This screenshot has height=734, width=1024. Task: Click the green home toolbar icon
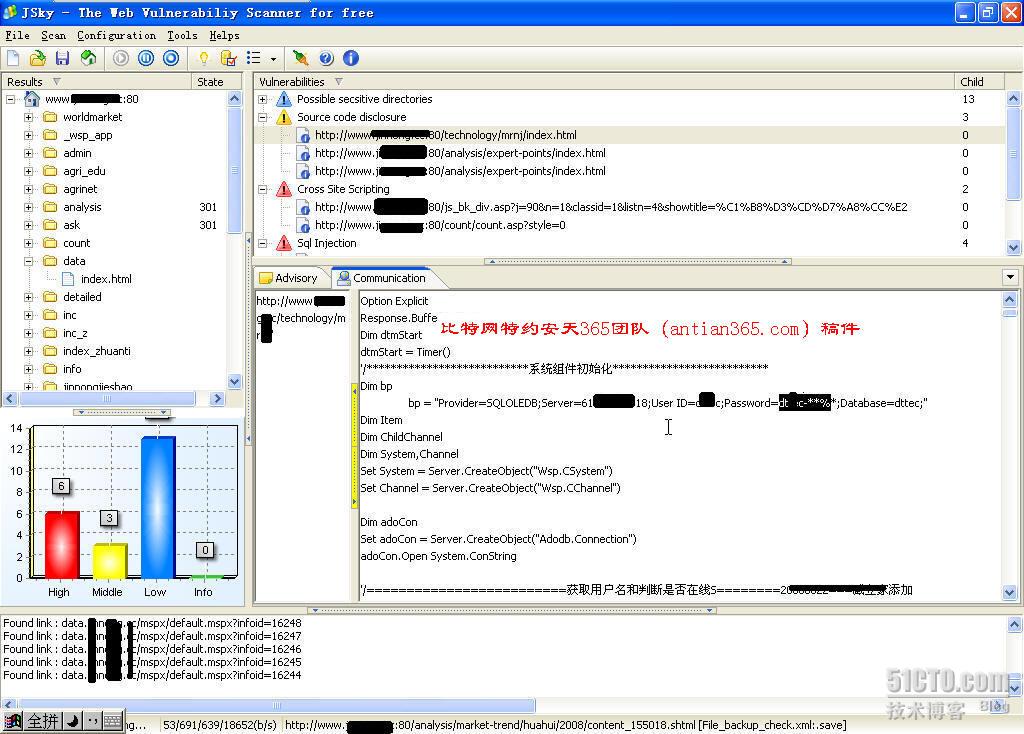tap(88, 58)
